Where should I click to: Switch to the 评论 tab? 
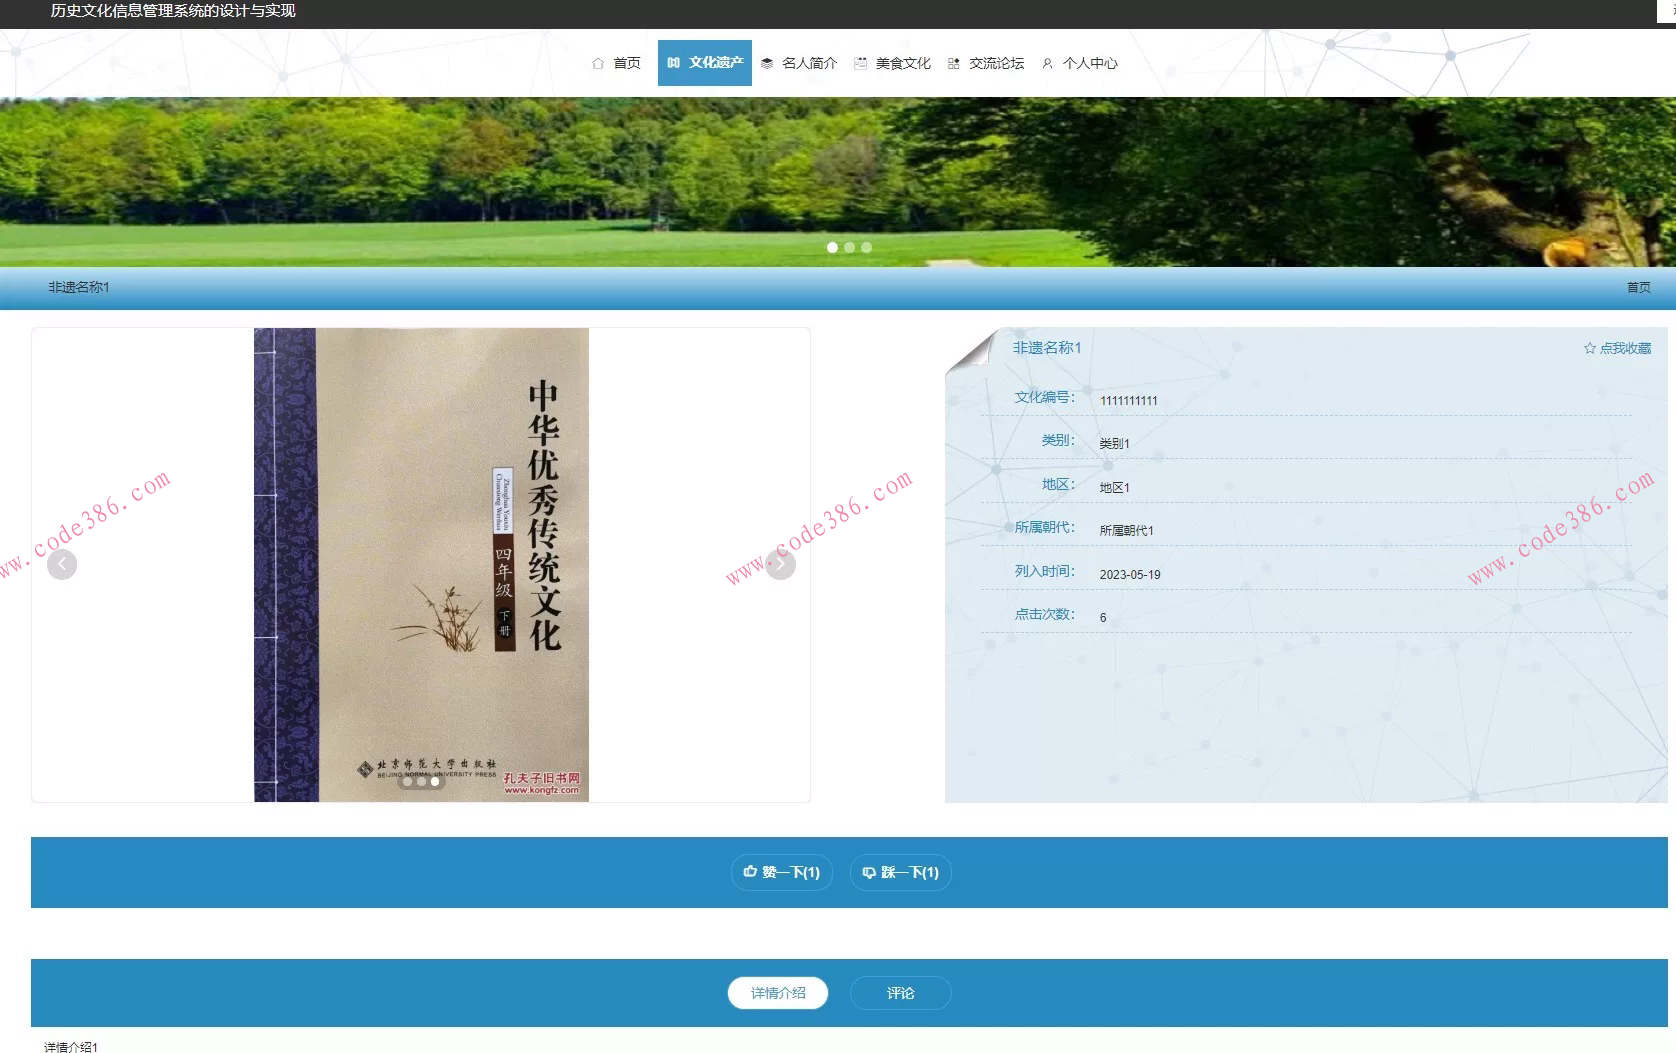[899, 993]
